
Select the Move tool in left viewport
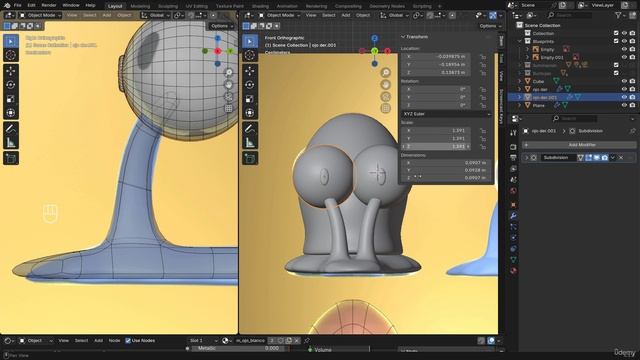11,71
